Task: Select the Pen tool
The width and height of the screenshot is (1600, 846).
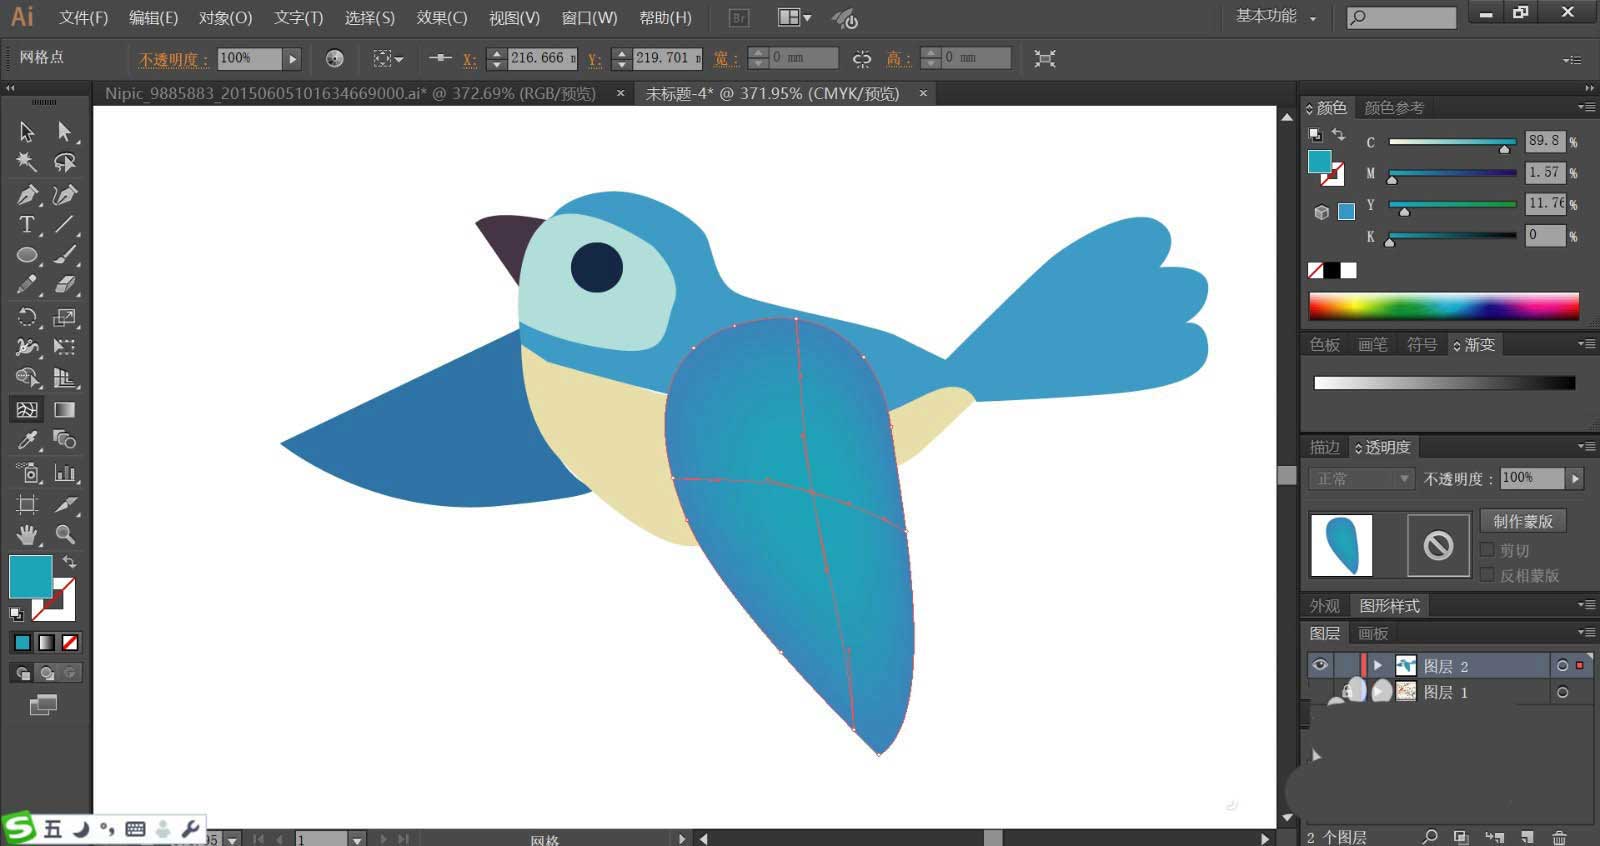Action: coord(27,194)
